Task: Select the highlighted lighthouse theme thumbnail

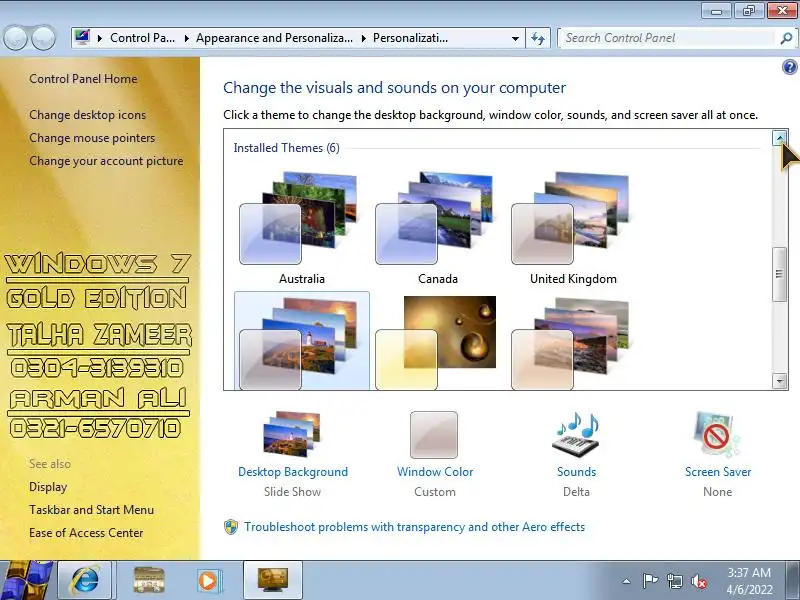Action: pos(302,341)
